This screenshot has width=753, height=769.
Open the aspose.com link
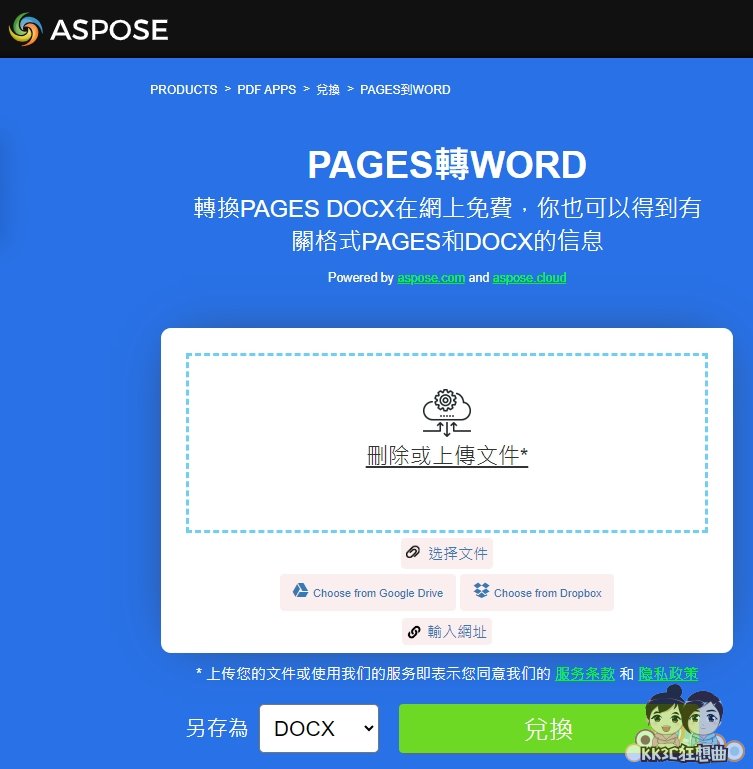coord(431,278)
